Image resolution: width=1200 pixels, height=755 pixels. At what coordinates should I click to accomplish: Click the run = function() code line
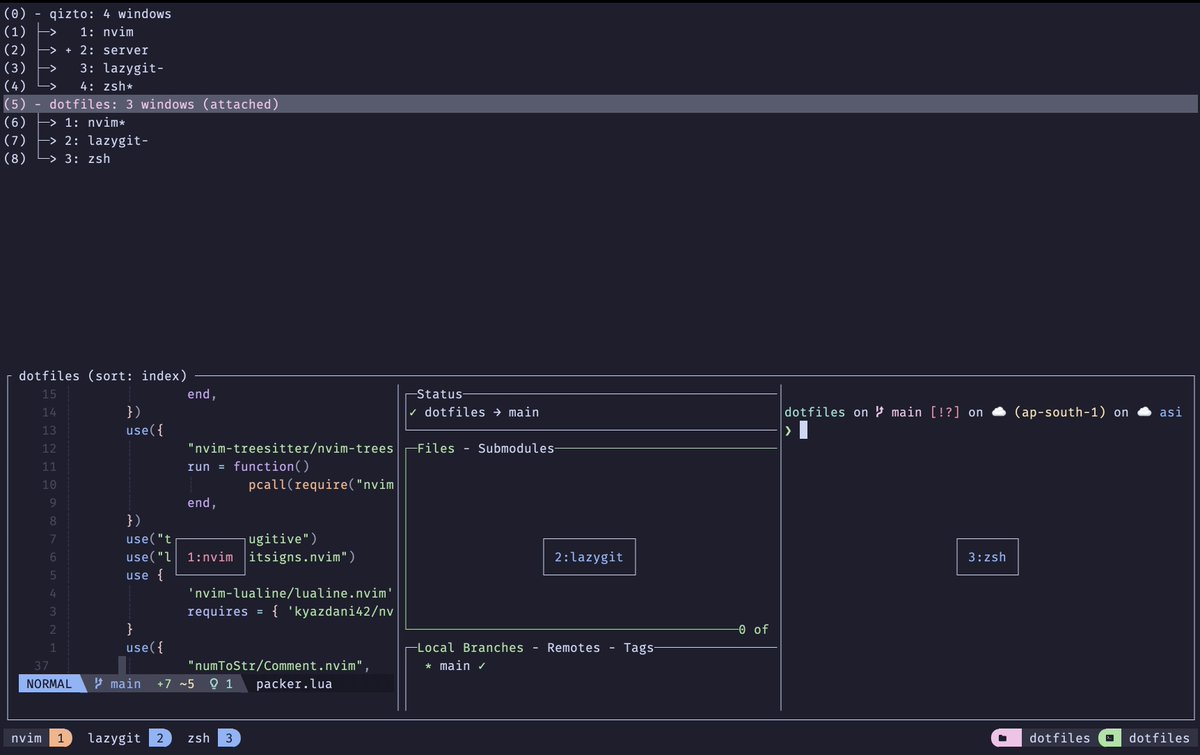pos(248,467)
